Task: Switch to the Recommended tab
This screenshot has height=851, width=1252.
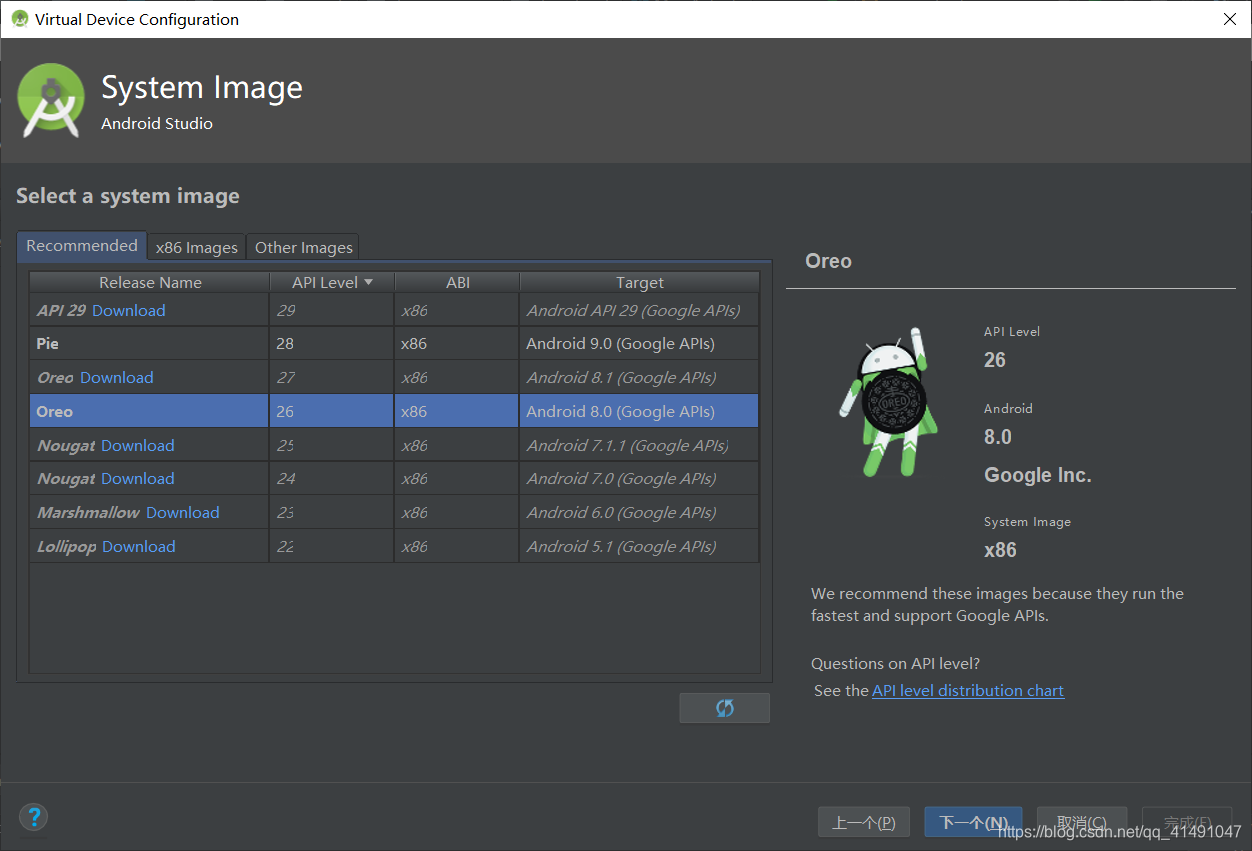Action: tap(82, 246)
